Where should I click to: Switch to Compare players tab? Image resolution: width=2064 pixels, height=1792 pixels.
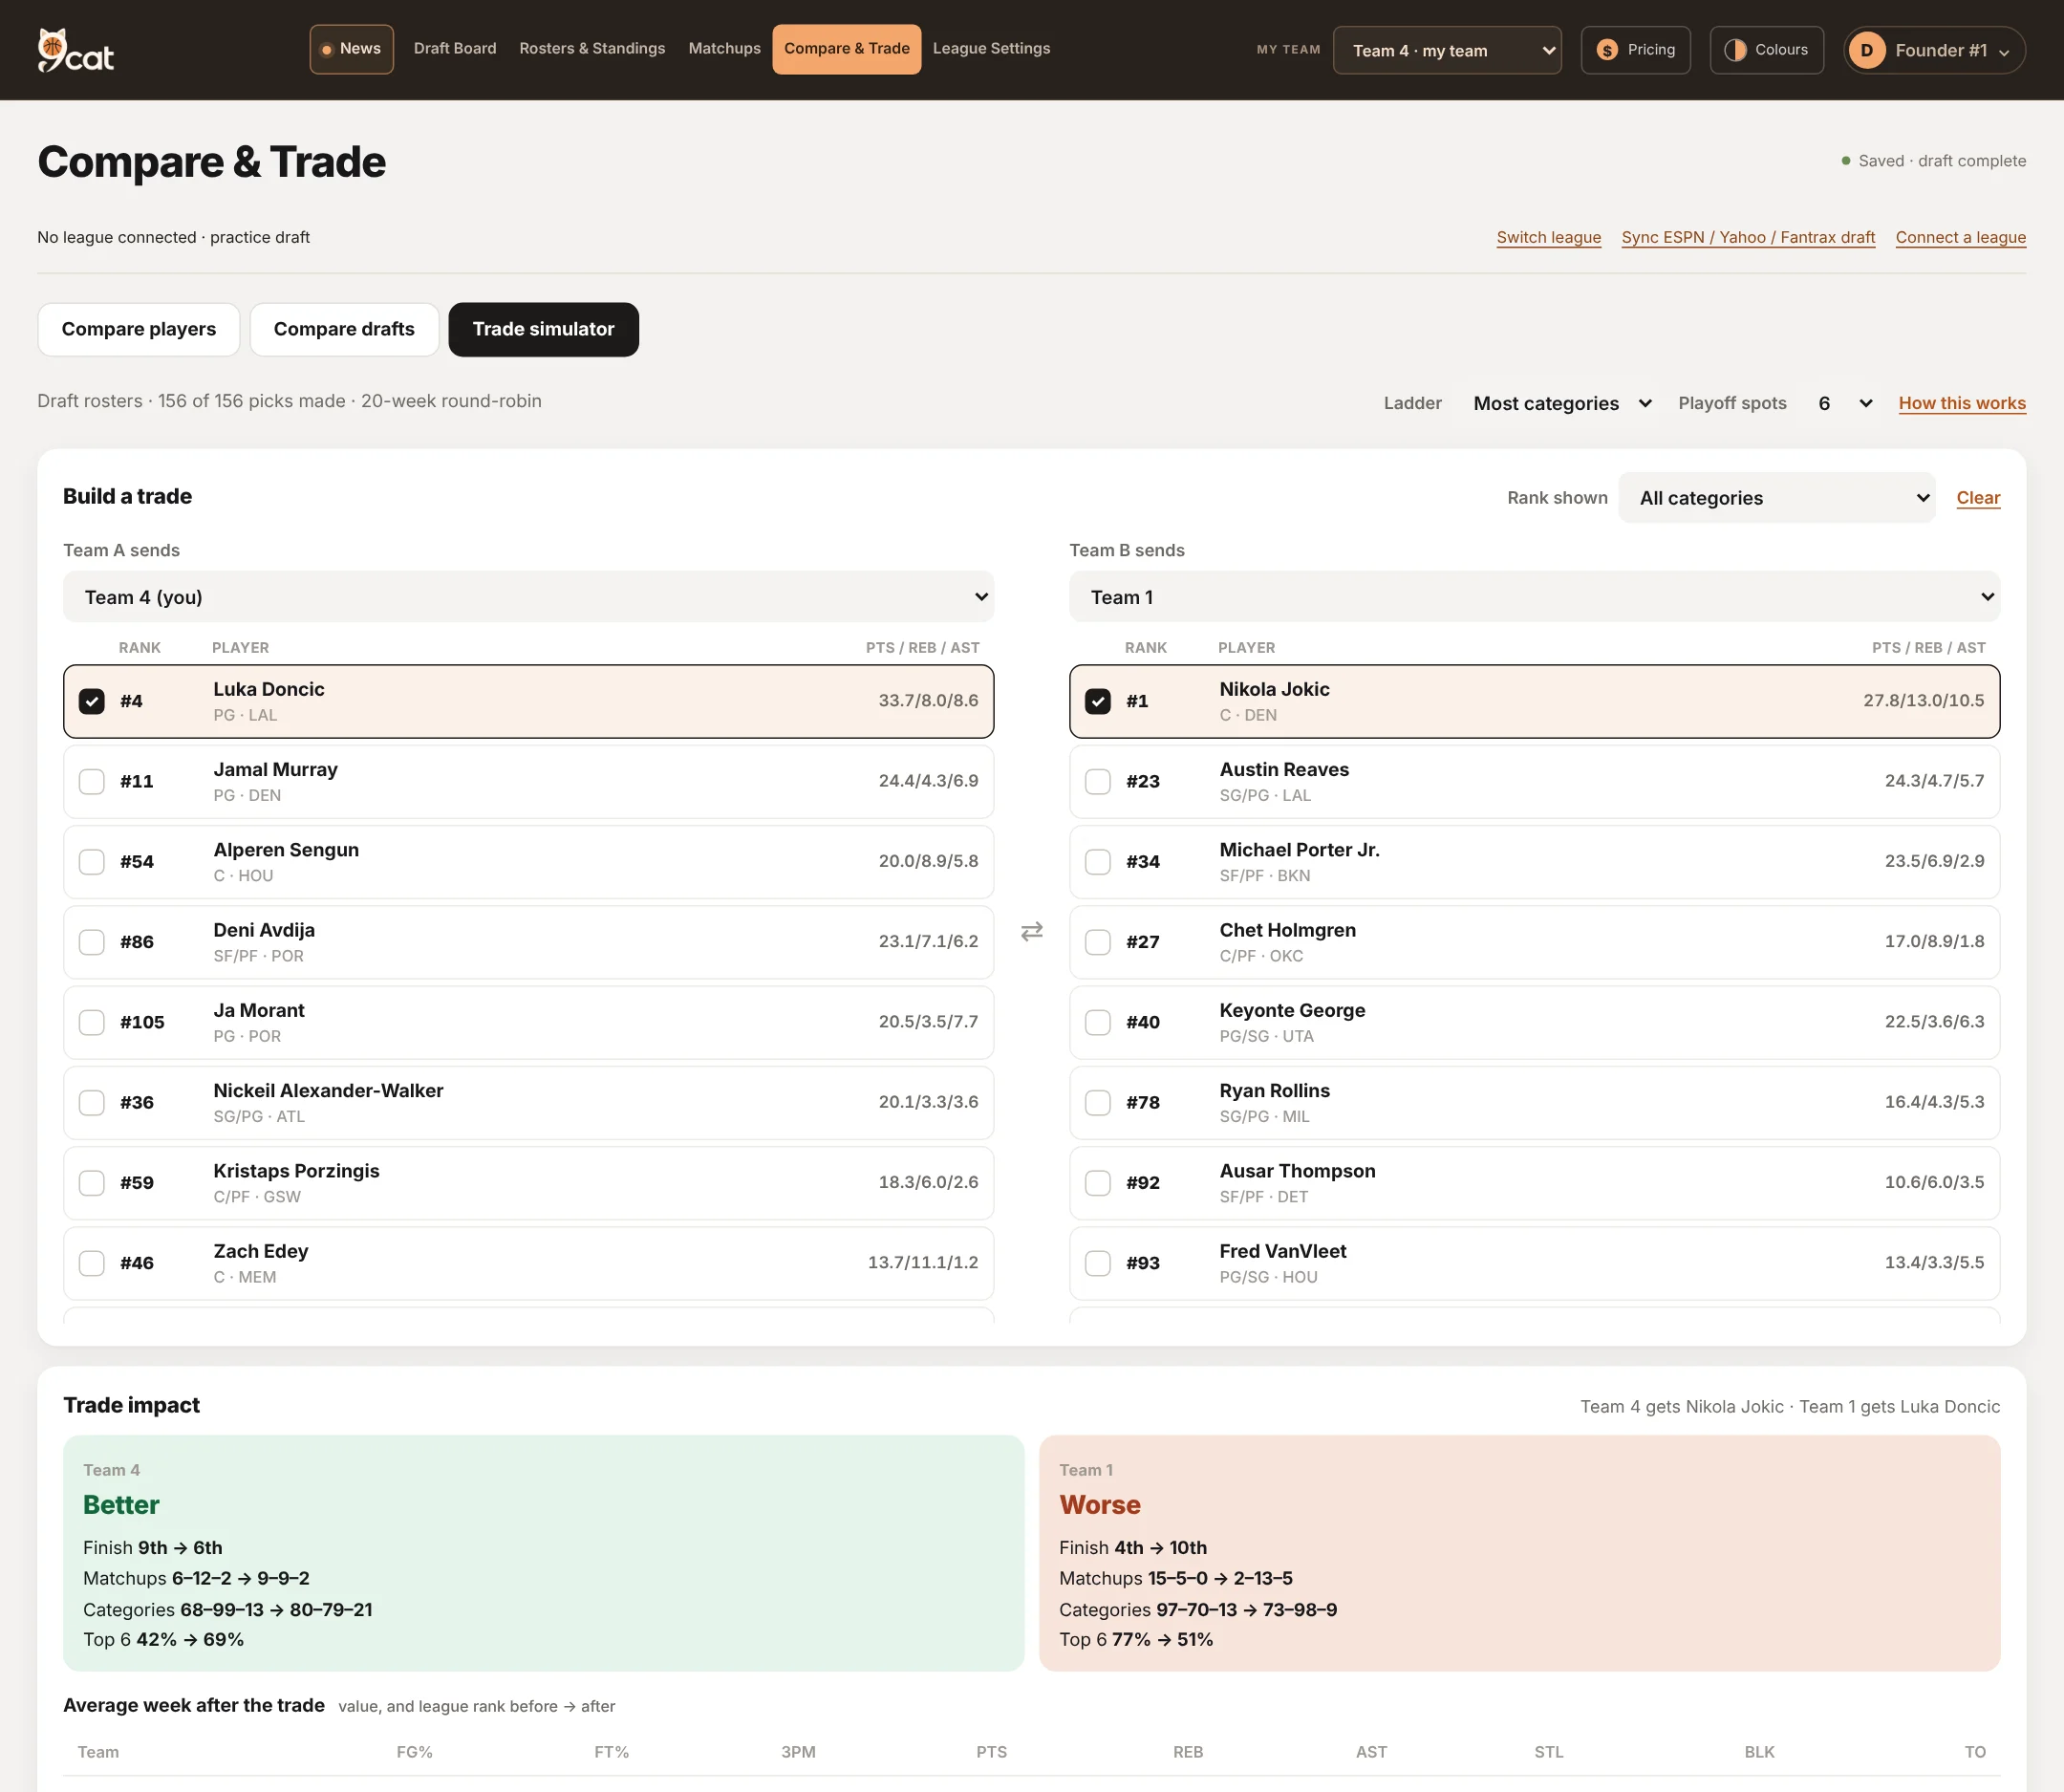(x=139, y=329)
